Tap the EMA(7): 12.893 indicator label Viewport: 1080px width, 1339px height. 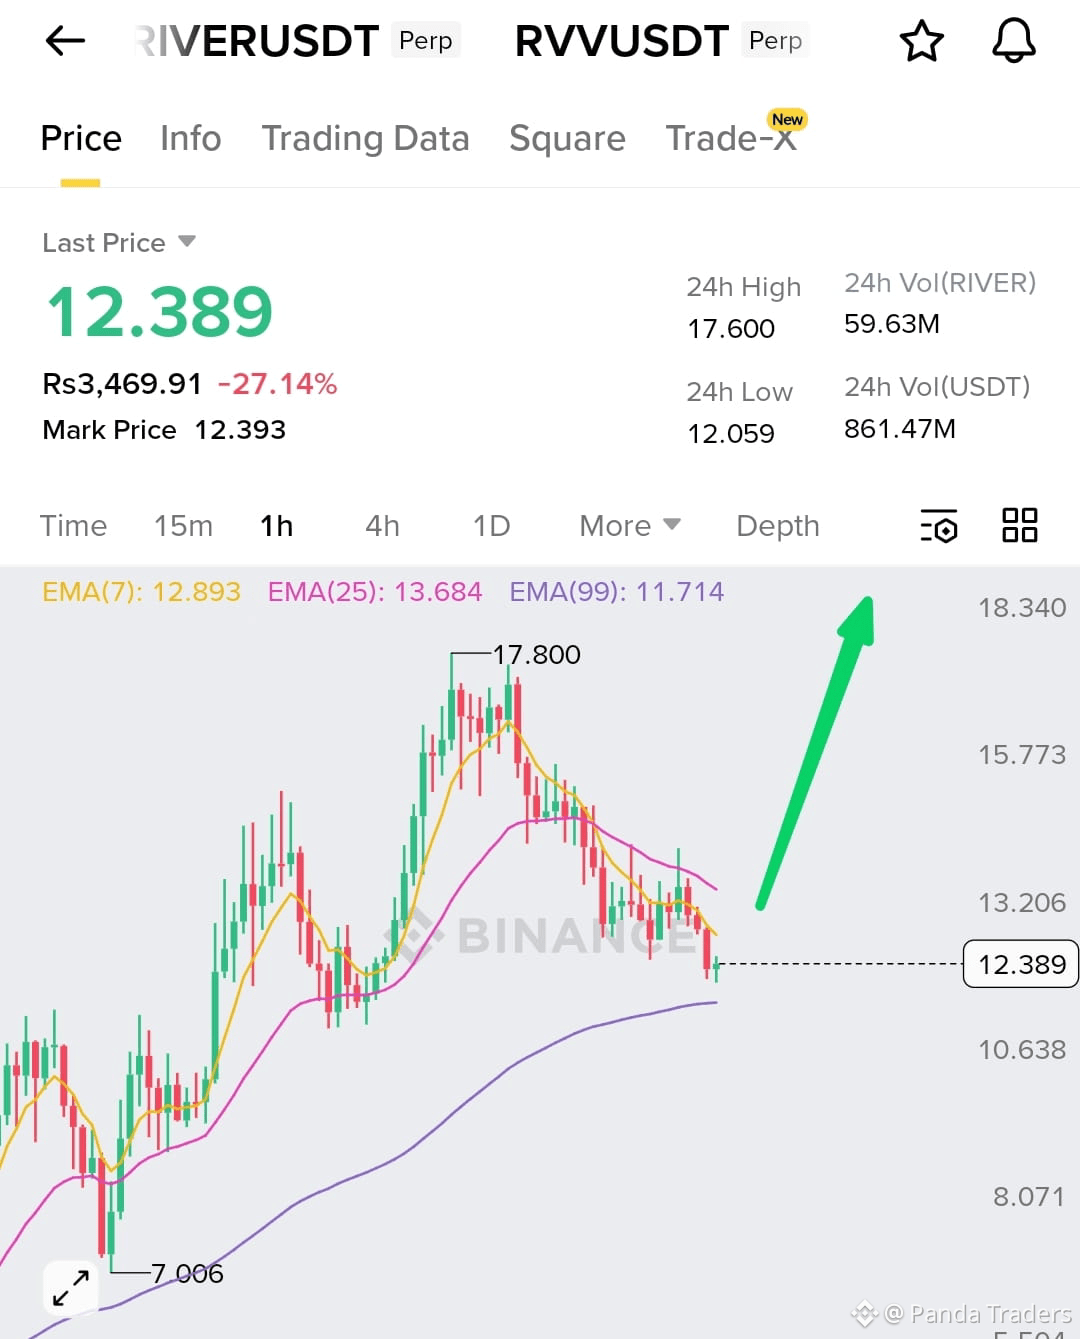141,591
